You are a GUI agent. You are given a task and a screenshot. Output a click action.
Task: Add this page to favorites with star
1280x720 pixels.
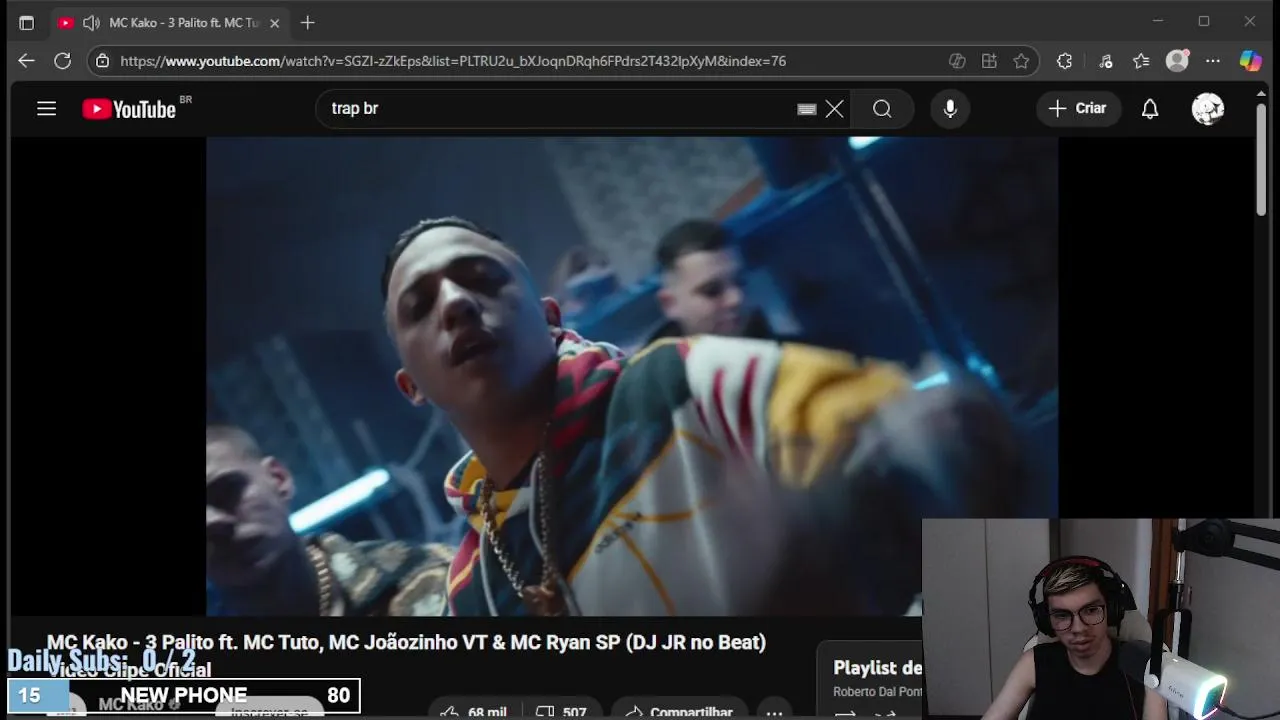point(1021,61)
